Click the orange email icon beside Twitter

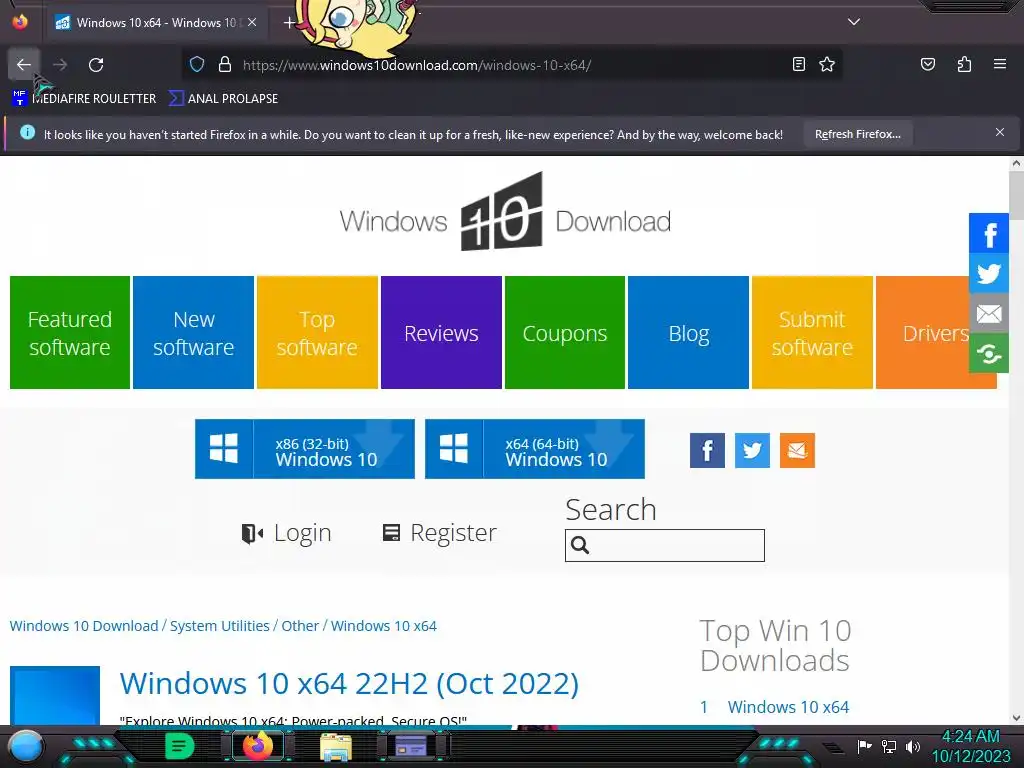pyautogui.click(x=797, y=450)
